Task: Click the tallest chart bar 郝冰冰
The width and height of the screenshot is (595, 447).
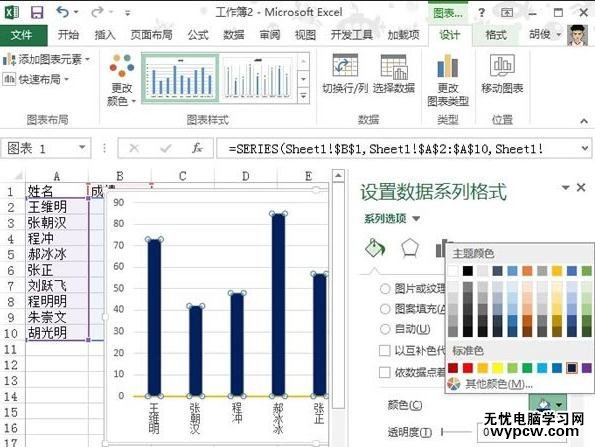Action: [x=278, y=305]
